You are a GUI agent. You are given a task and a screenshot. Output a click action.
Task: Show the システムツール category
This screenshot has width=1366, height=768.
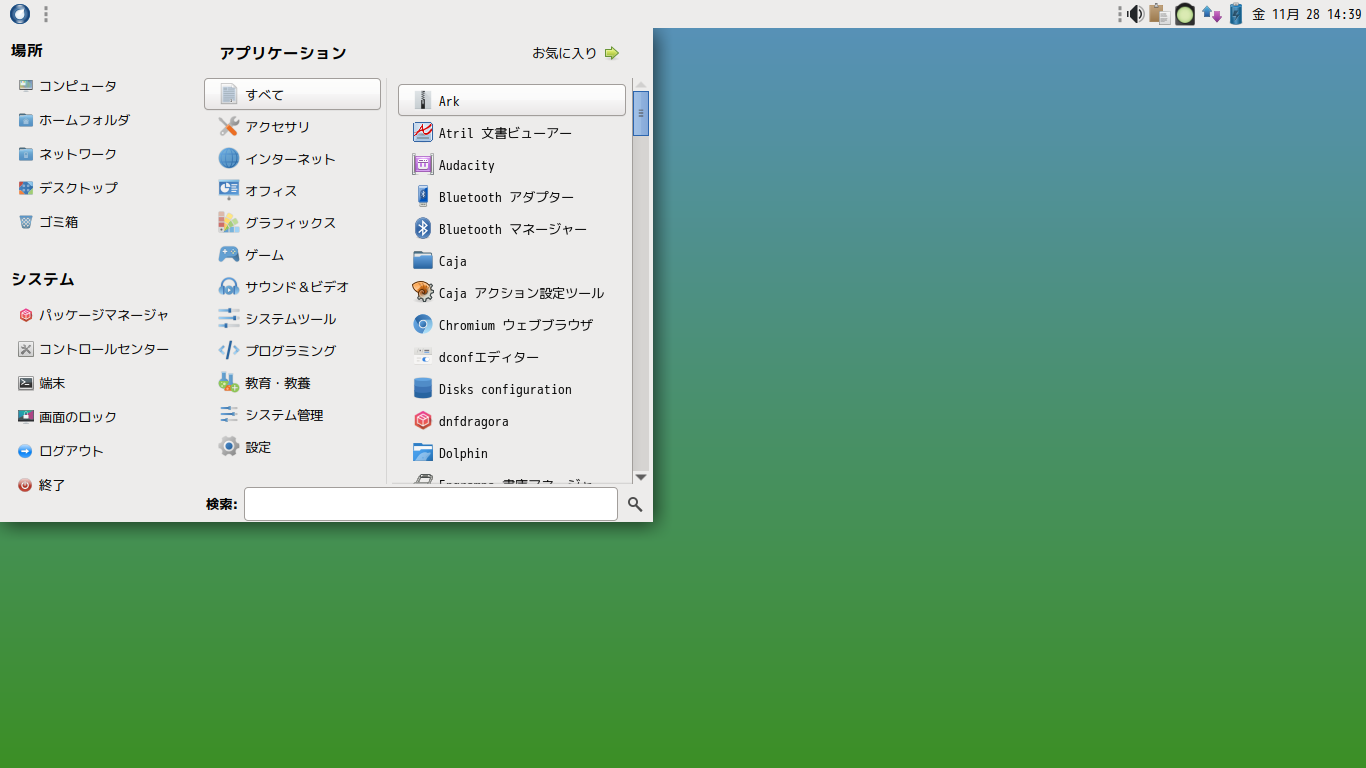pyautogui.click(x=292, y=319)
